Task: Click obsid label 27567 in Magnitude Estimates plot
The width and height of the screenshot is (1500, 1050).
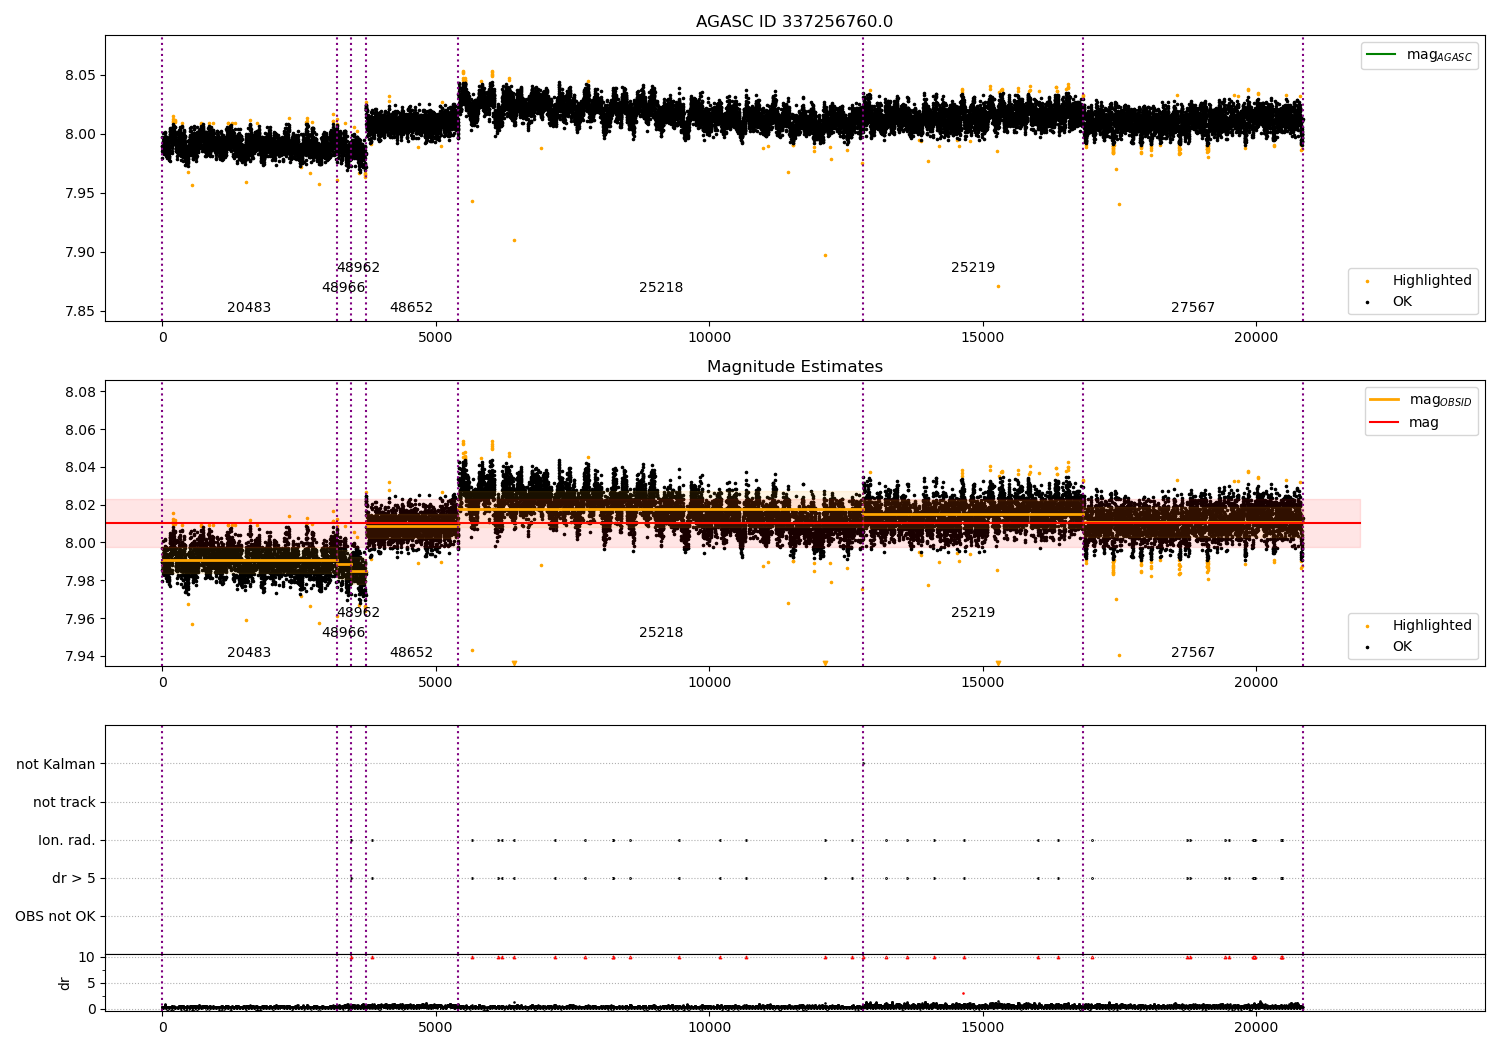Action: coord(1193,653)
